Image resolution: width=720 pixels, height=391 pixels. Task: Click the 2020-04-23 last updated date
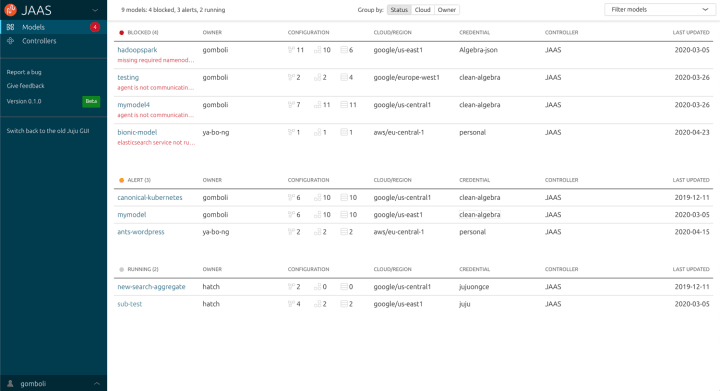(x=692, y=132)
